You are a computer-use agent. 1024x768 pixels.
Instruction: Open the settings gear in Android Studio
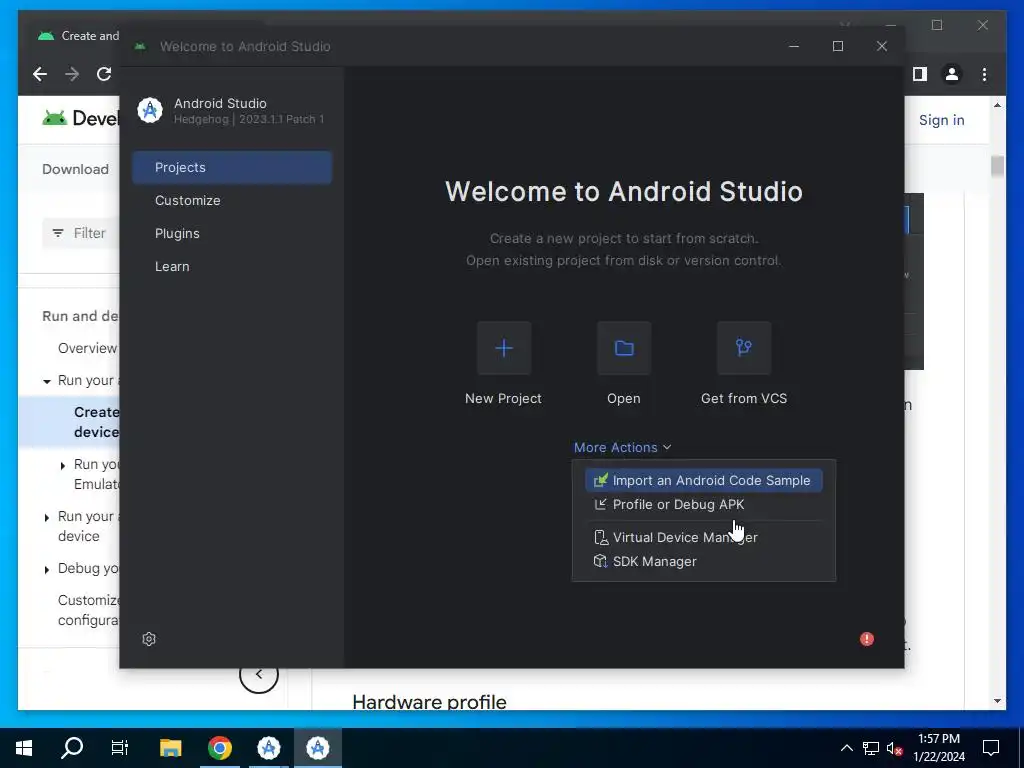149,639
